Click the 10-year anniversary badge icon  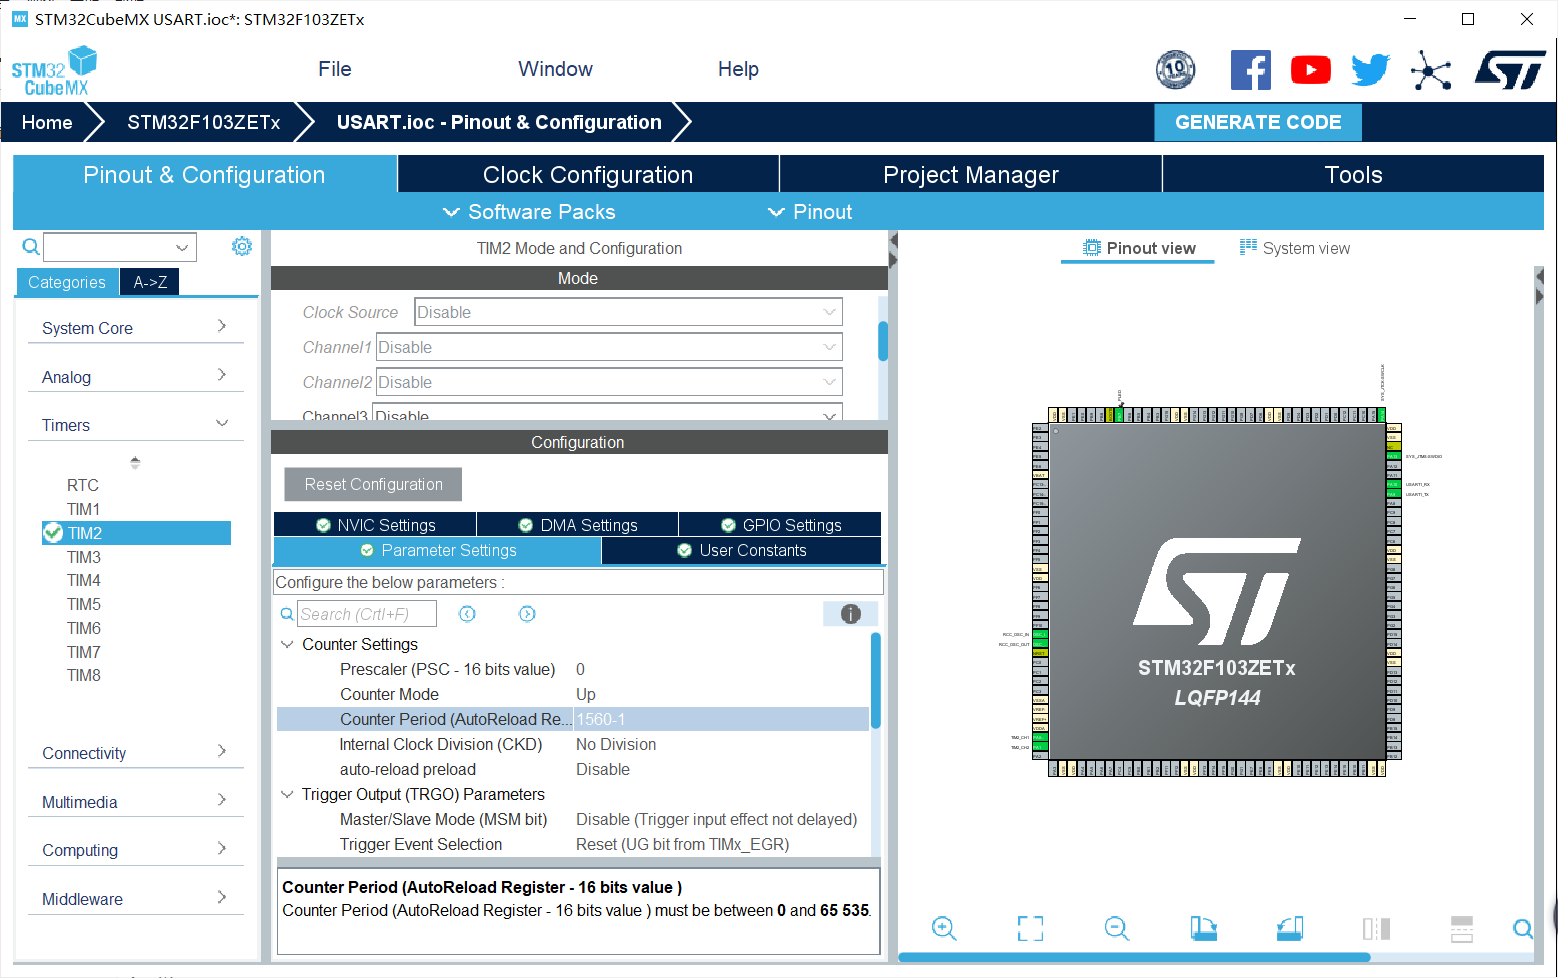(1175, 70)
